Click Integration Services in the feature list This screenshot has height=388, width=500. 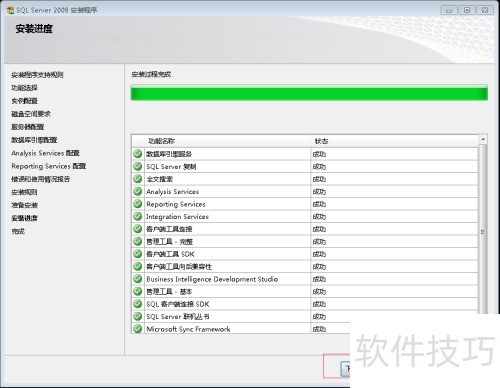coord(177,217)
